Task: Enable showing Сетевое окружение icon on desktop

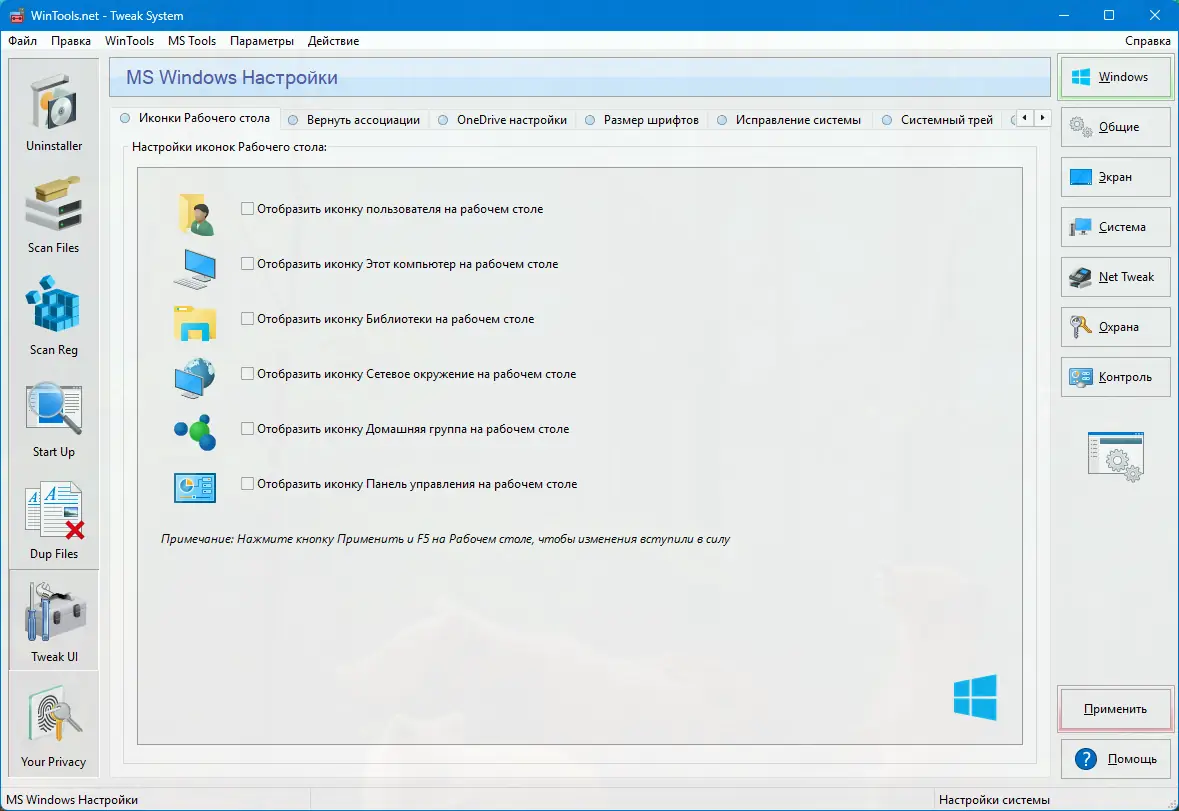Action: pos(247,373)
